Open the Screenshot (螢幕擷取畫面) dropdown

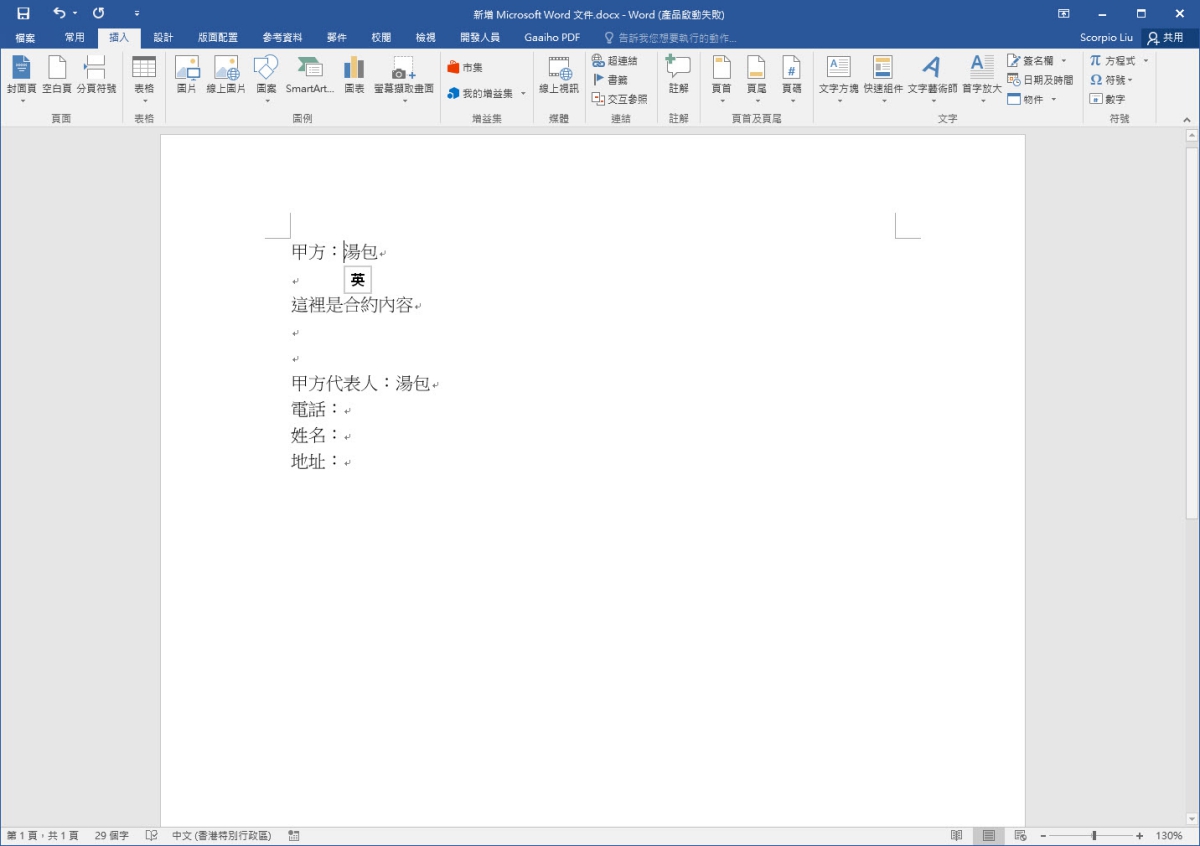(404, 78)
